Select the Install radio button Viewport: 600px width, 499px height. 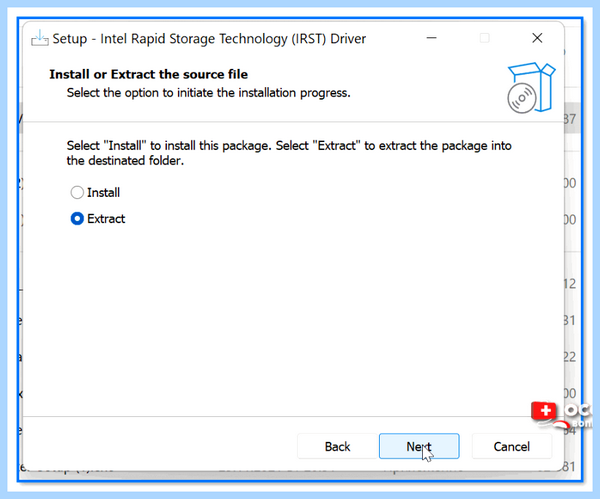click(77, 192)
